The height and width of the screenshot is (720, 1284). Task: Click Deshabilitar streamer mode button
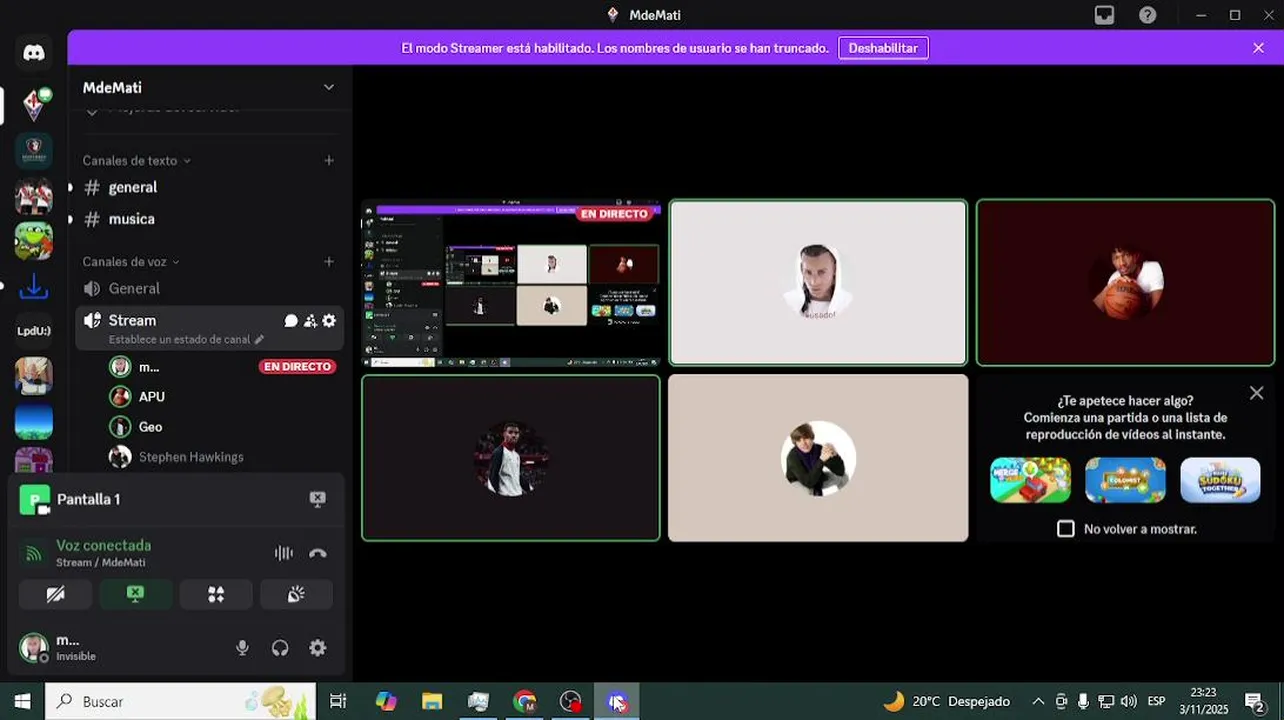coord(883,48)
